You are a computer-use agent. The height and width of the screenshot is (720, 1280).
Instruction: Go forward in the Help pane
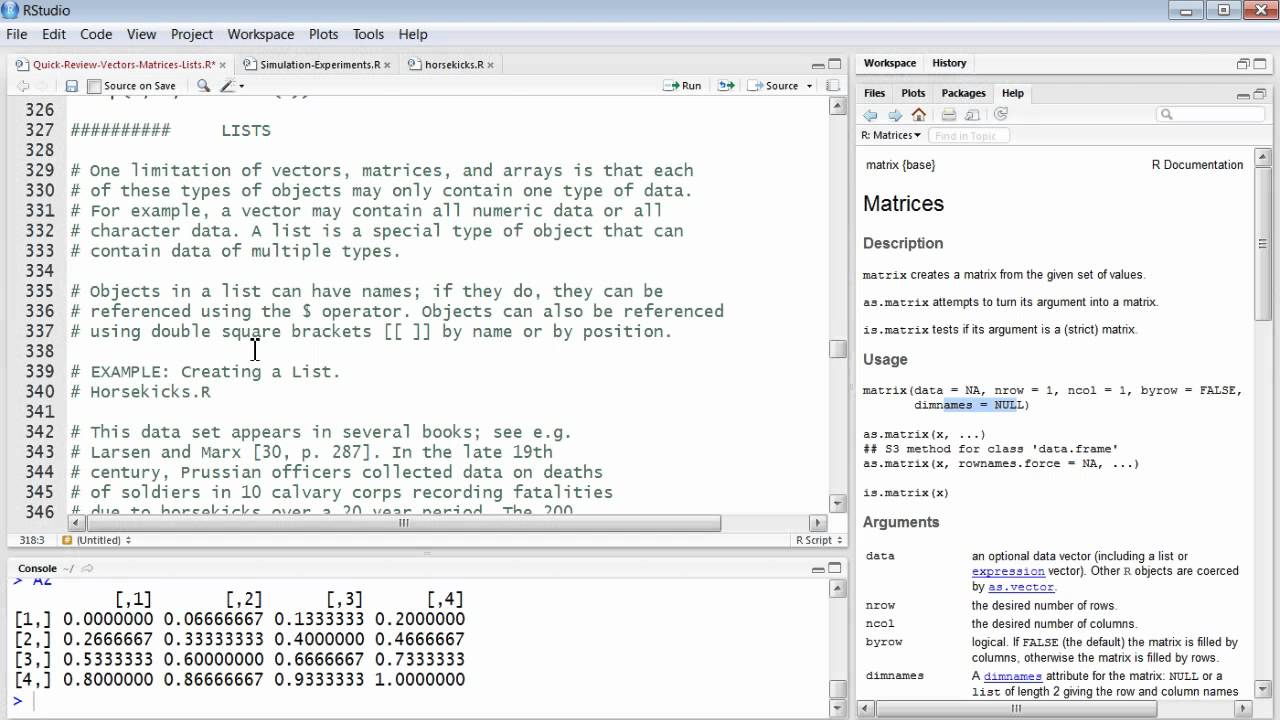pyautogui.click(x=894, y=115)
